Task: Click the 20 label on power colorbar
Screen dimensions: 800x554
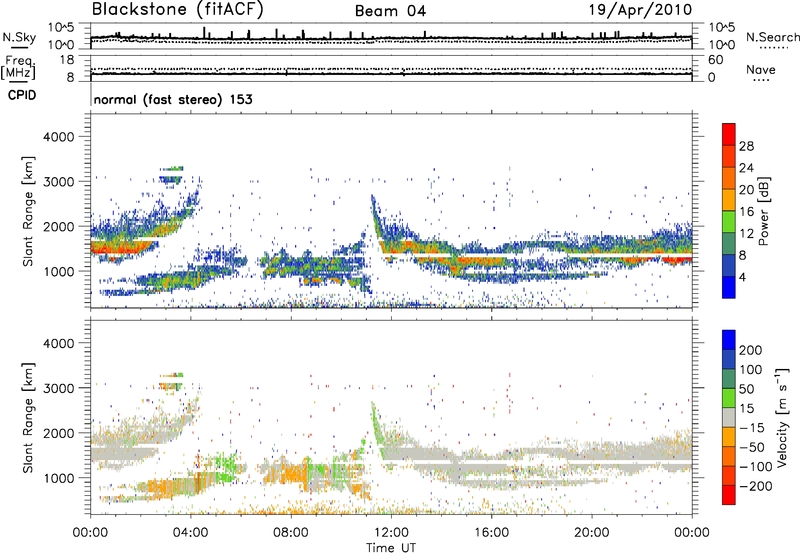Action: pyautogui.click(x=746, y=190)
